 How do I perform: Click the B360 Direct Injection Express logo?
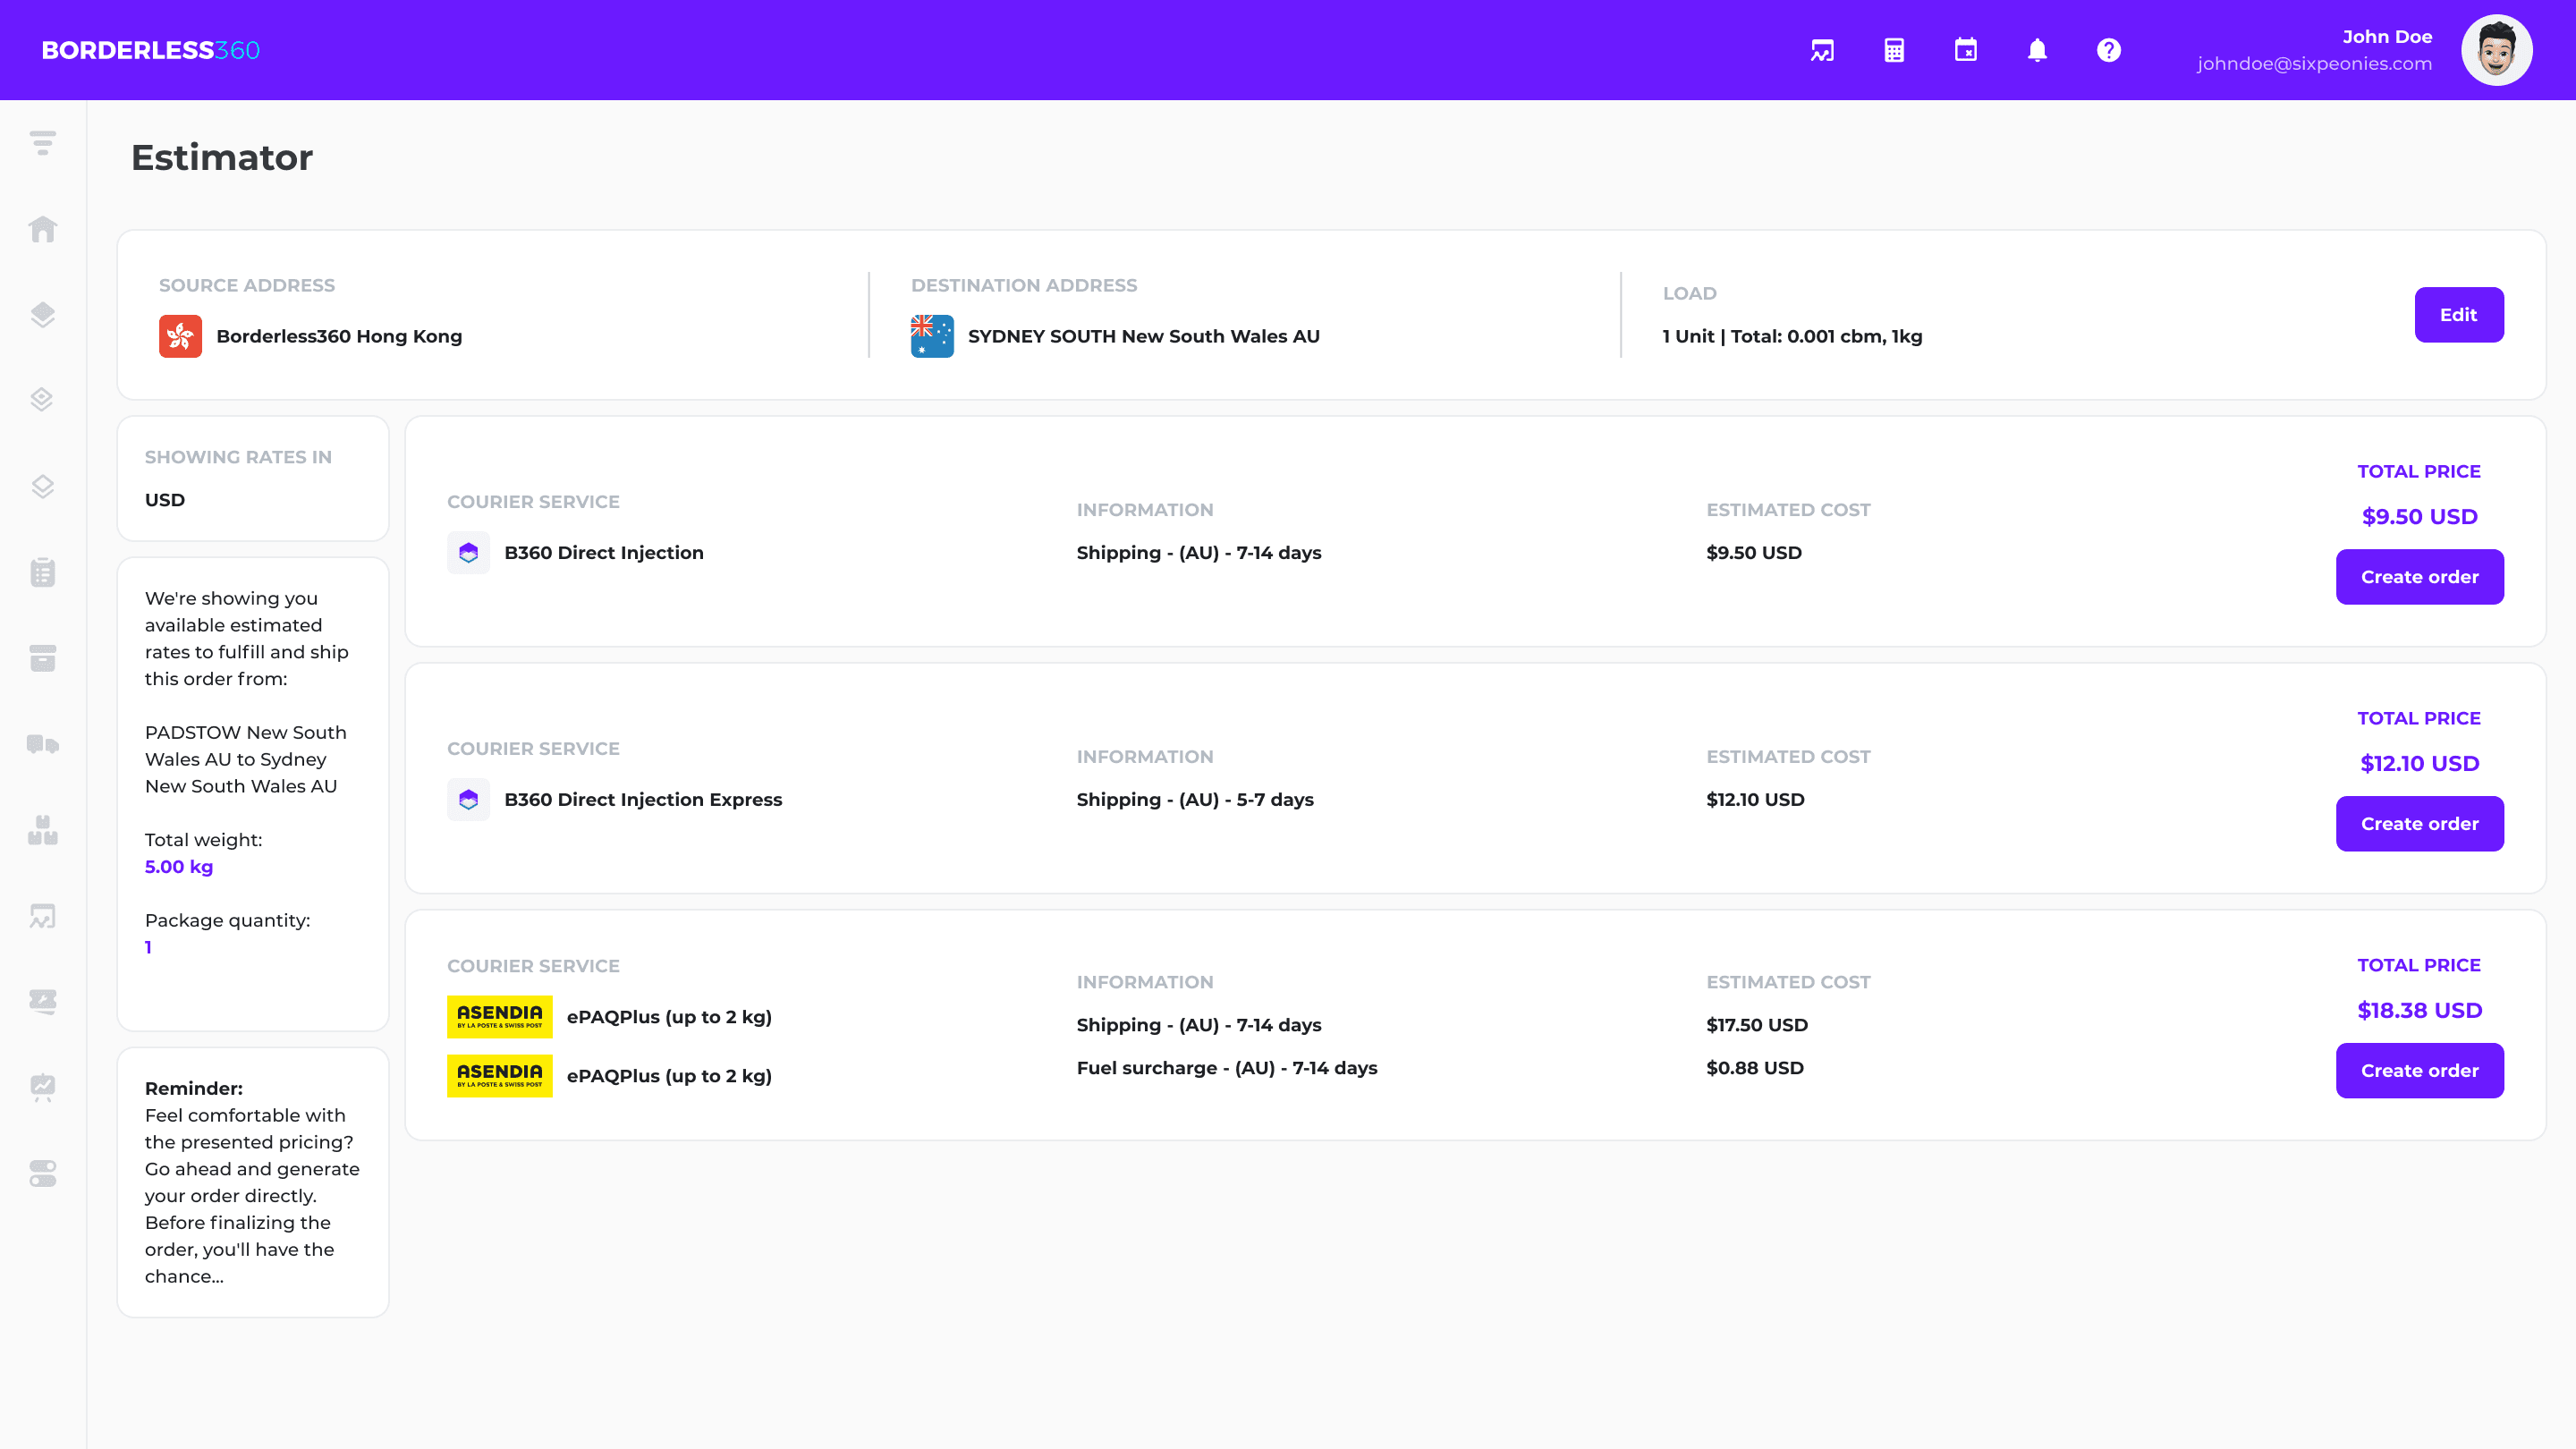point(468,800)
